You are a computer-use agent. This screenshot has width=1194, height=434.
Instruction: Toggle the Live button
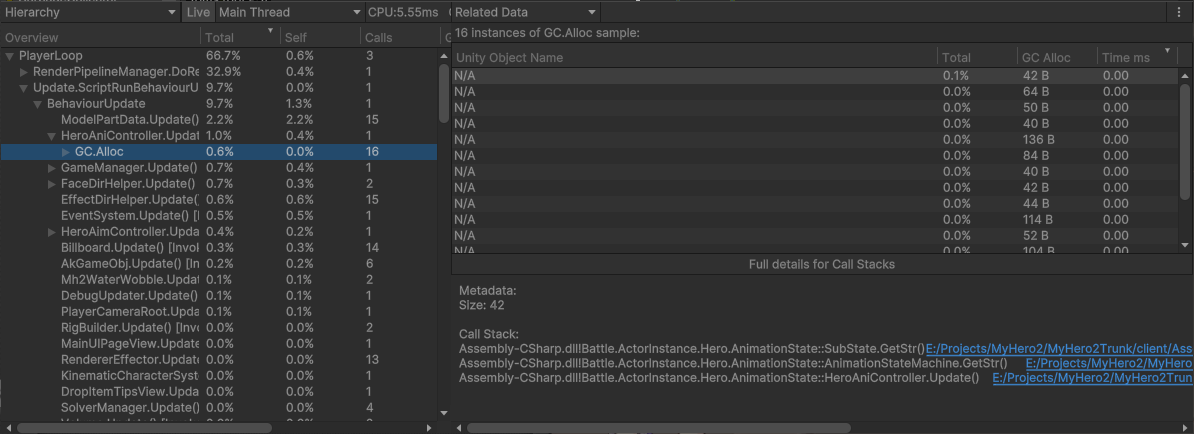click(x=198, y=12)
